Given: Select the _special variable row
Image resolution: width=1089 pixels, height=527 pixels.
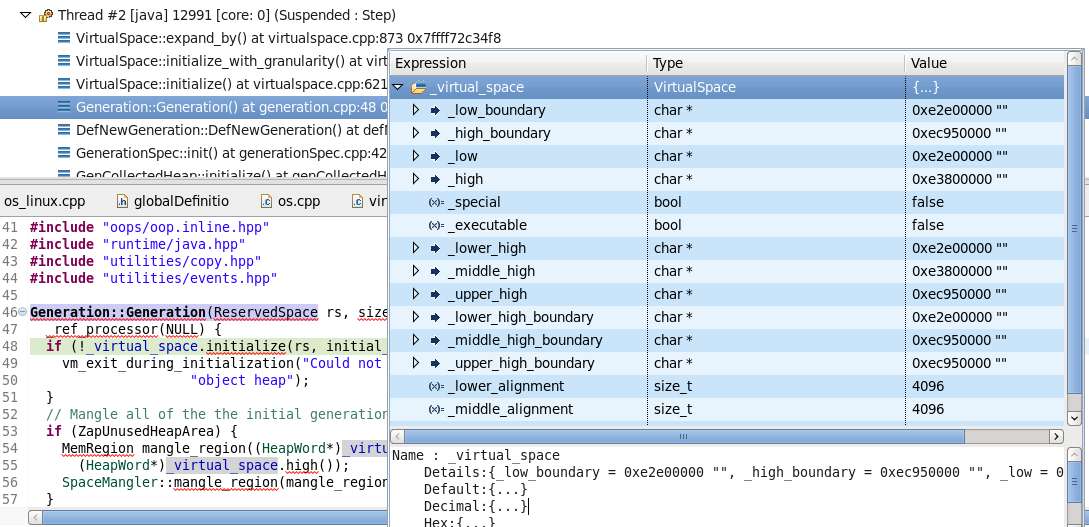Looking at the screenshot, I should click(x=727, y=202).
